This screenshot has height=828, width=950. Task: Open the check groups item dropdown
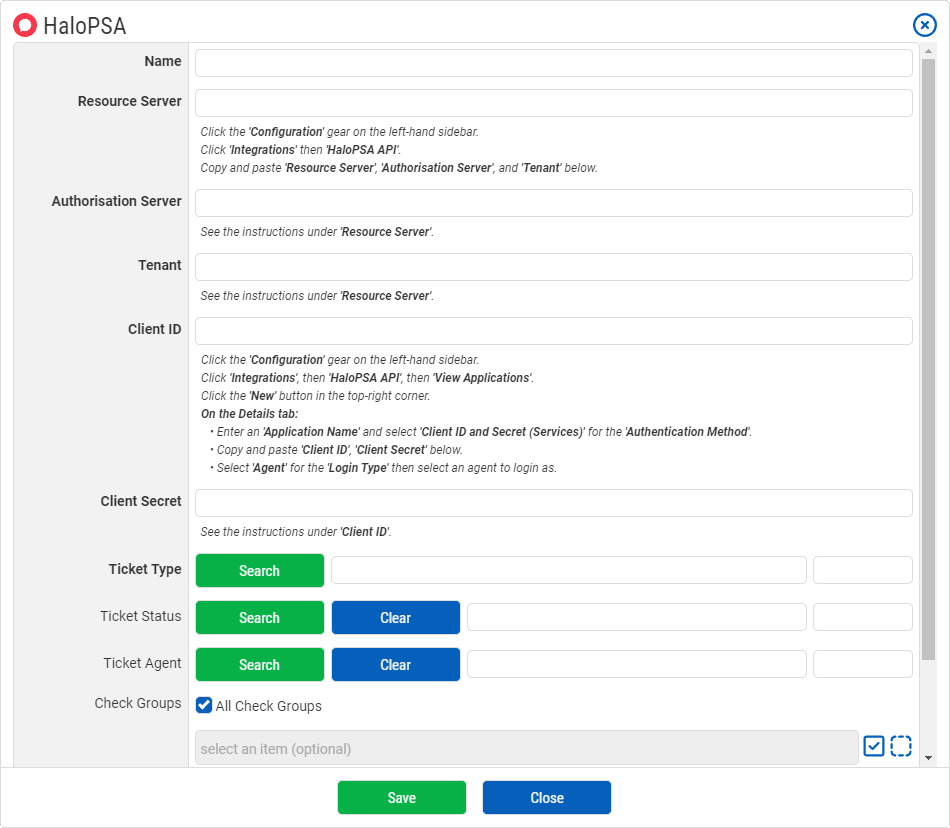(526, 748)
